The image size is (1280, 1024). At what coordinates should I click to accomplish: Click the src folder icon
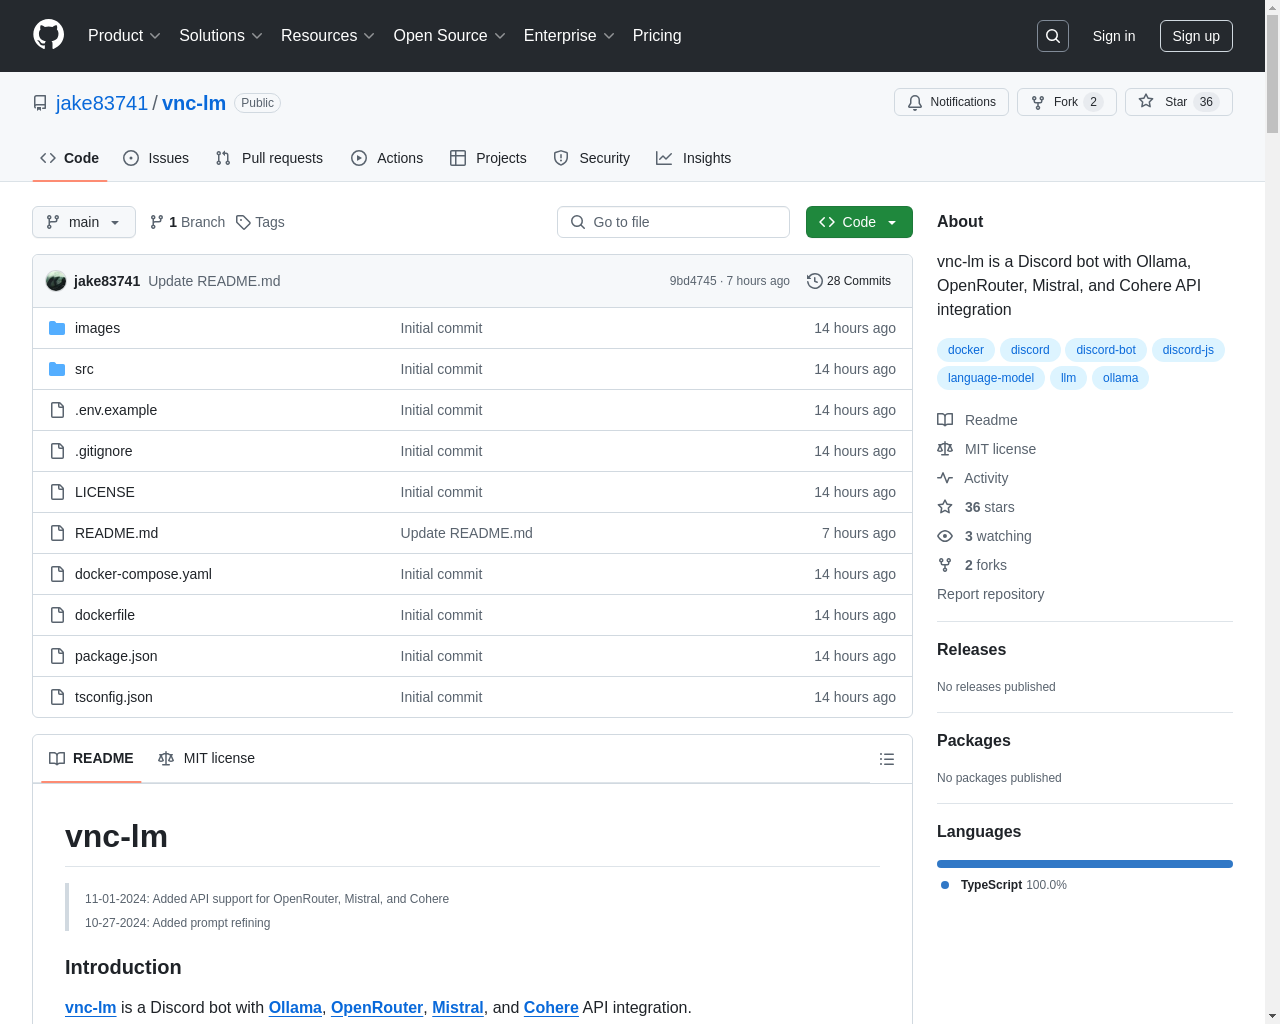(x=57, y=369)
